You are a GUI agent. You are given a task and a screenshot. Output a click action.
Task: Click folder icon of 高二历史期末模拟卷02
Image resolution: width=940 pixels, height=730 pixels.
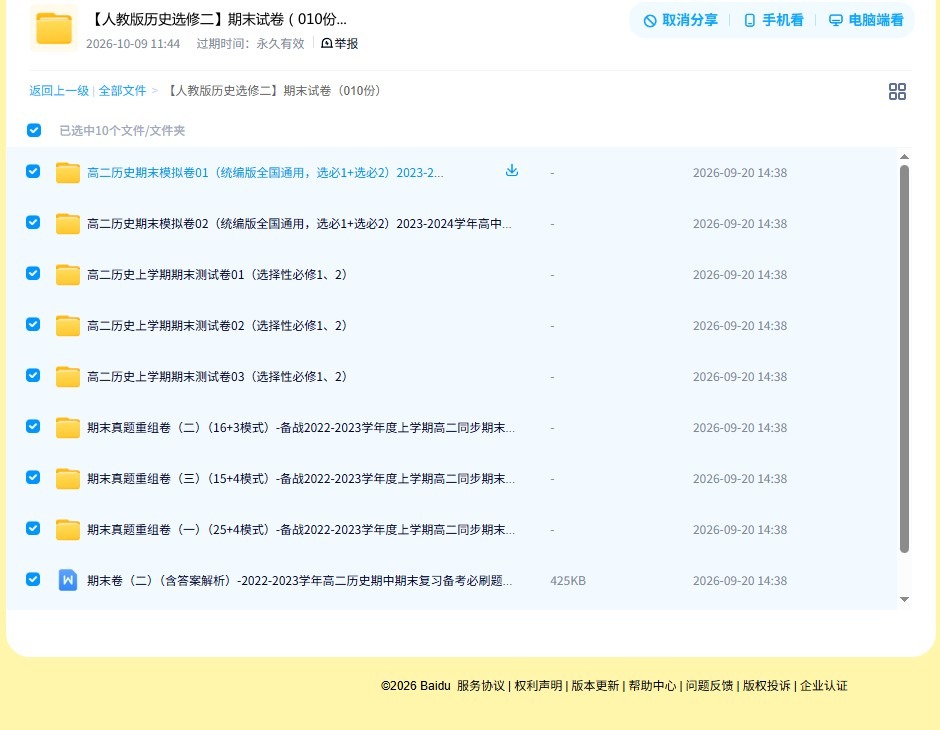[68, 224]
